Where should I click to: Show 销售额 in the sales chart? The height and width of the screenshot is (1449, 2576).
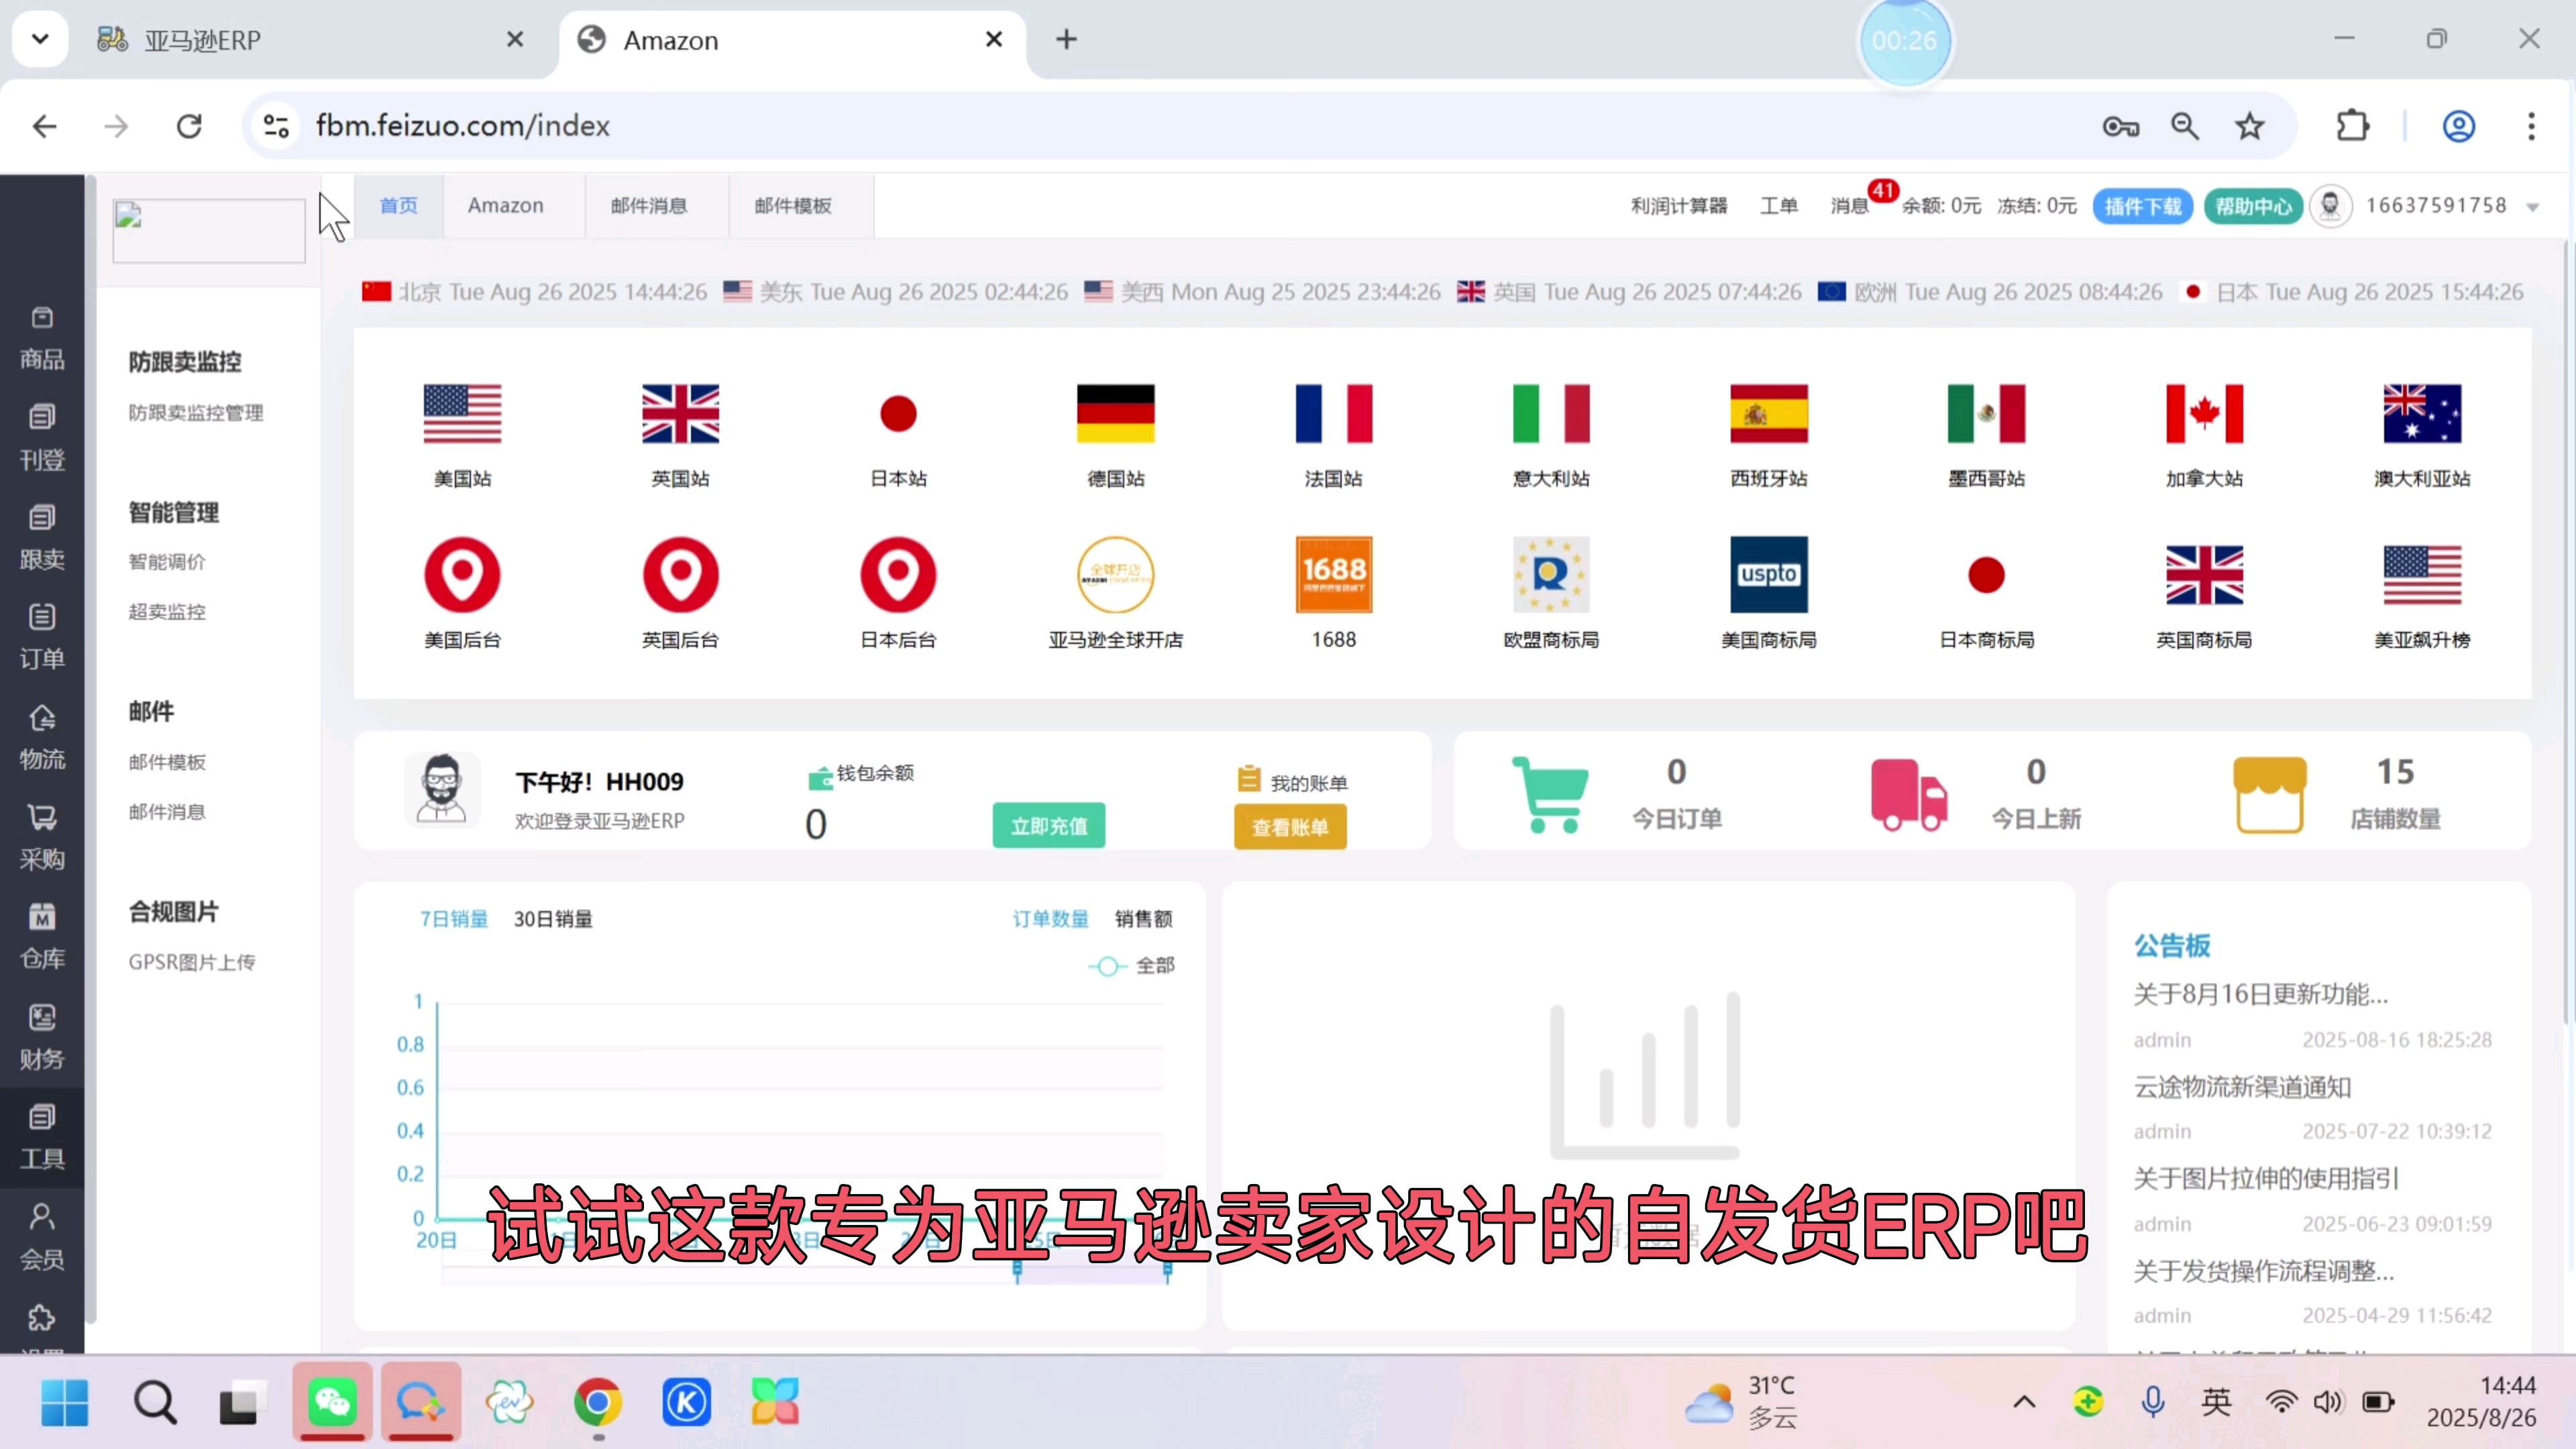coord(1143,918)
